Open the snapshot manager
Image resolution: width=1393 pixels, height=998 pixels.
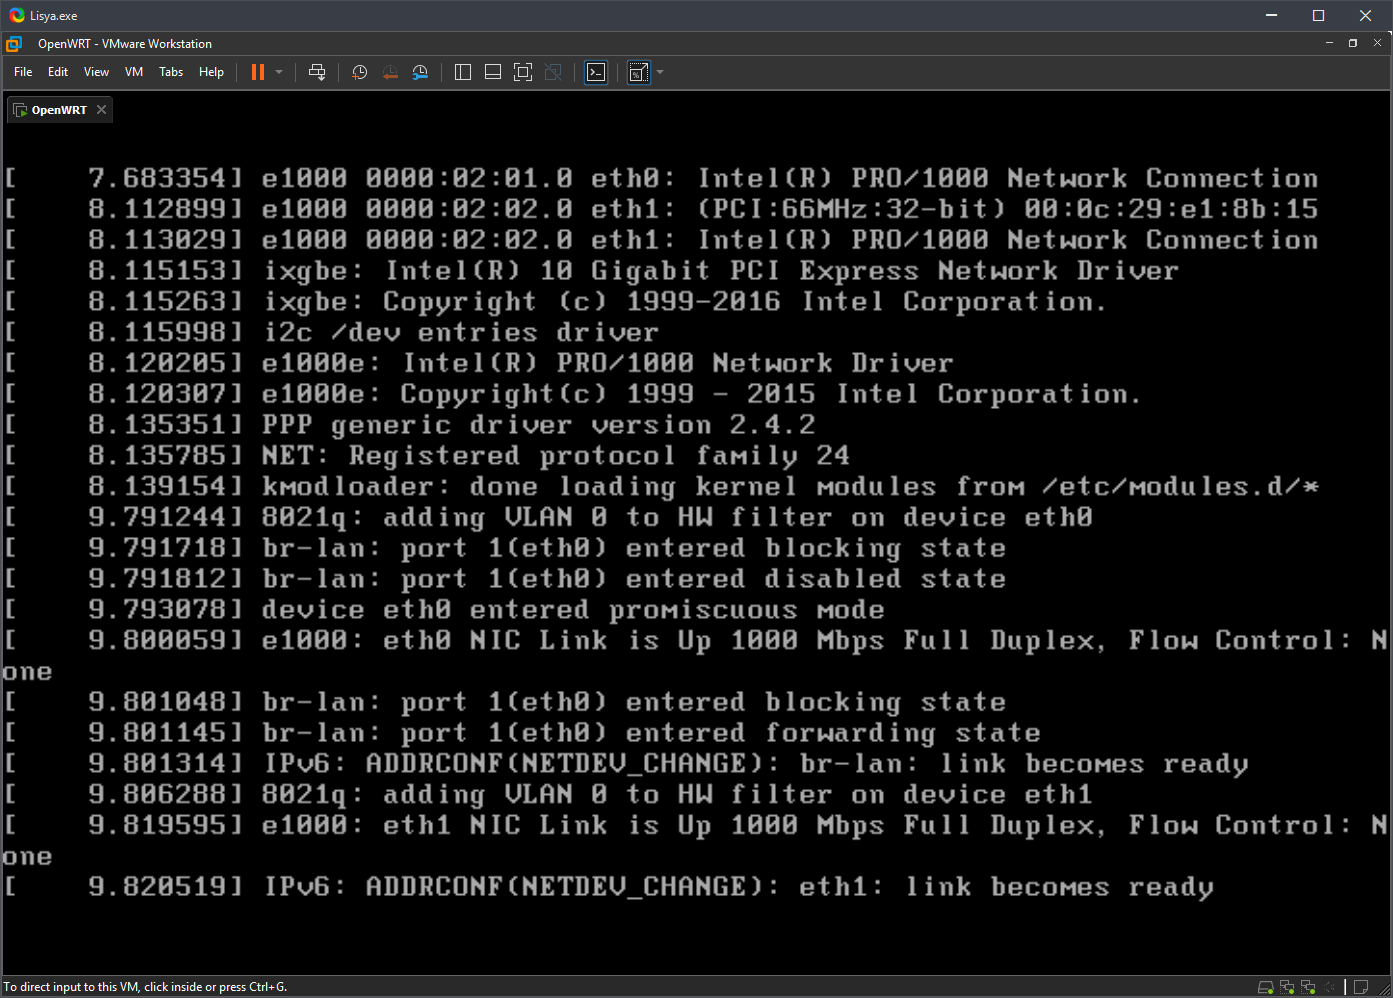click(x=420, y=72)
